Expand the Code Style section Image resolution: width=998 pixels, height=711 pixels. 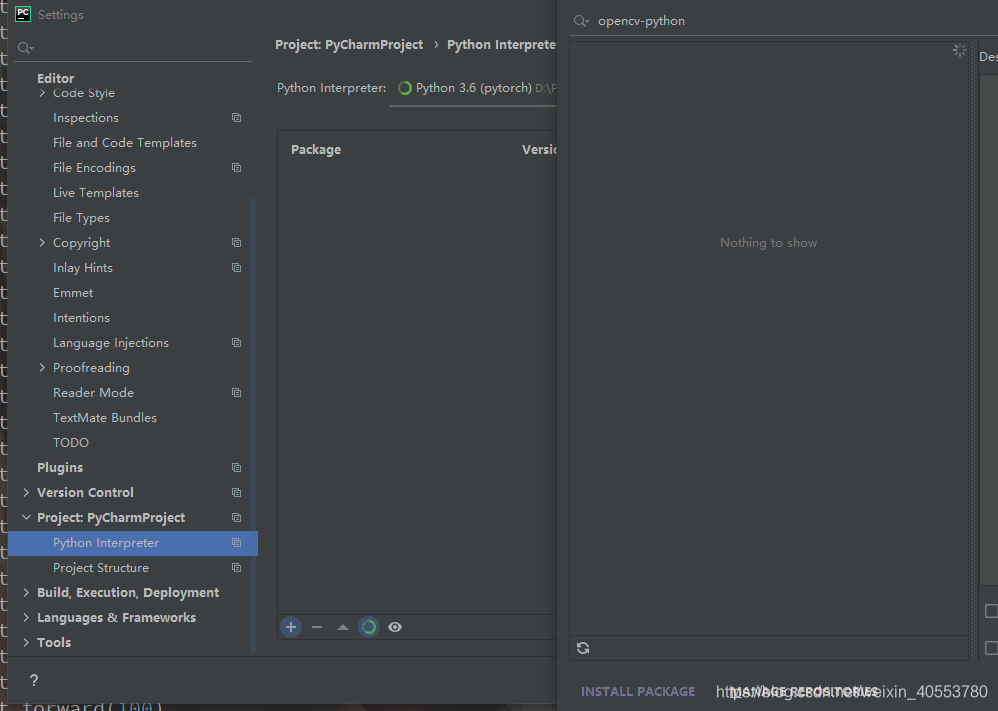pyautogui.click(x=42, y=93)
